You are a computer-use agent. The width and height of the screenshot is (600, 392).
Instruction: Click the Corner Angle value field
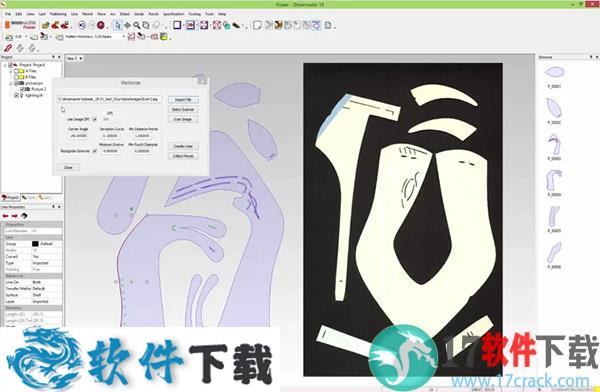pos(78,136)
